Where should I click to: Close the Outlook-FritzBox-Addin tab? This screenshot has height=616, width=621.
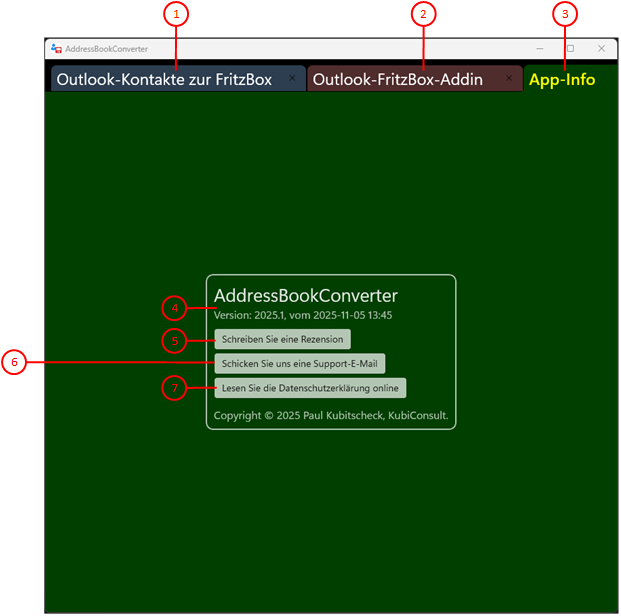pyautogui.click(x=509, y=77)
